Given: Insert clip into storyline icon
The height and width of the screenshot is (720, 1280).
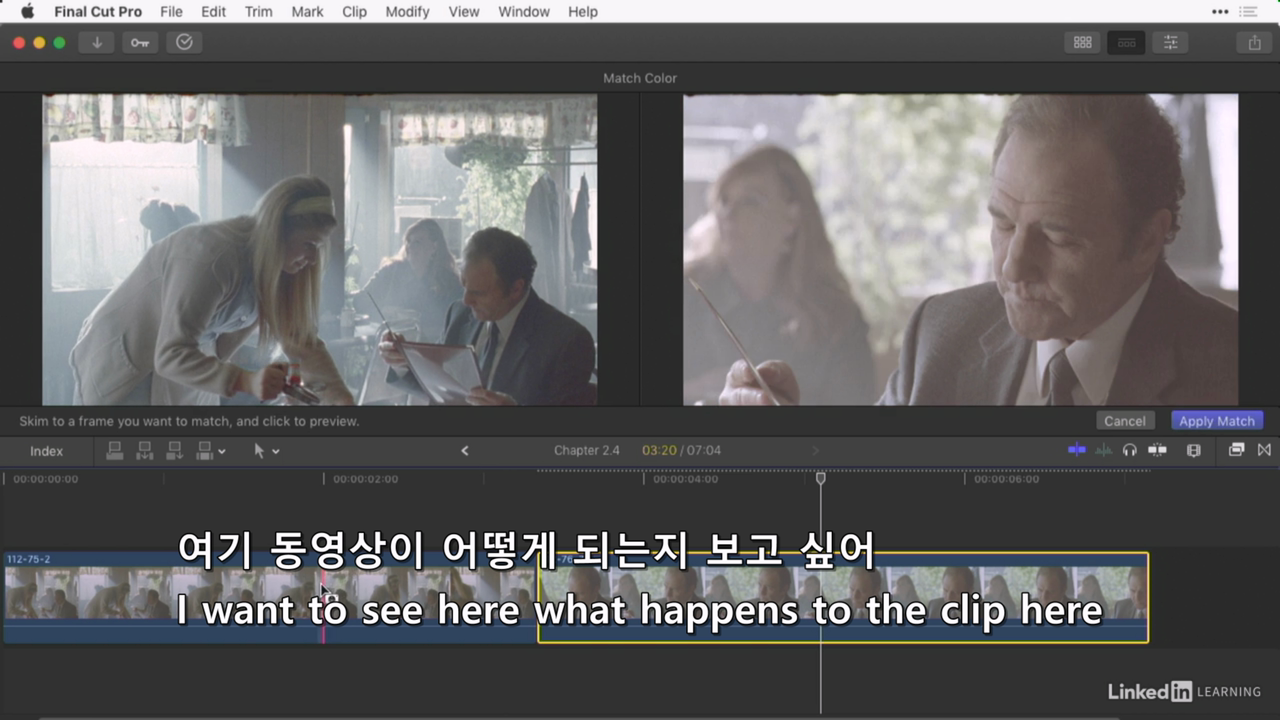Looking at the screenshot, I should pos(145,451).
